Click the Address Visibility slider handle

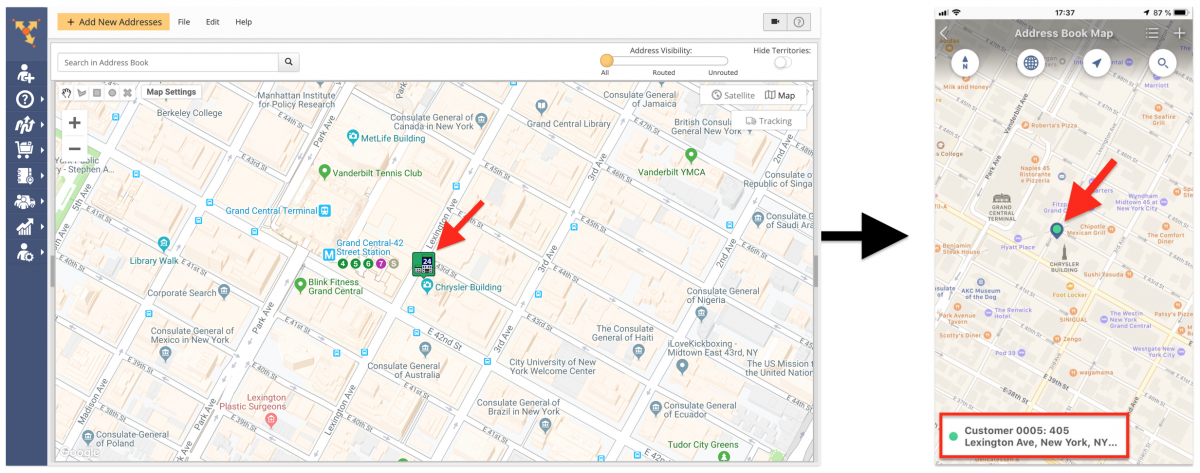pyautogui.click(x=606, y=61)
